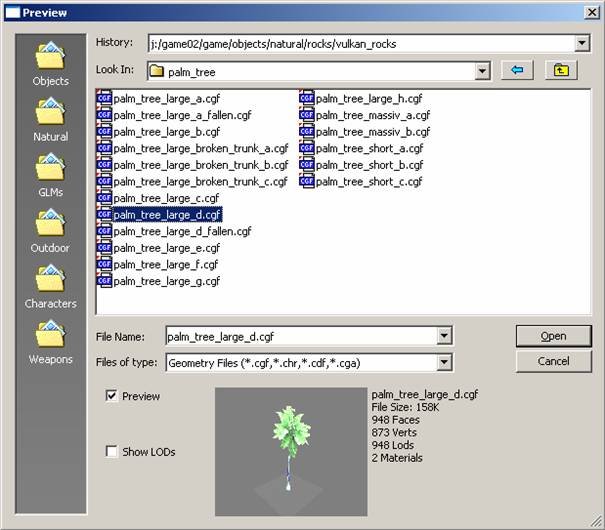The image size is (605, 530).
Task: Enable the Show LODs checkbox
Action: coord(111,452)
